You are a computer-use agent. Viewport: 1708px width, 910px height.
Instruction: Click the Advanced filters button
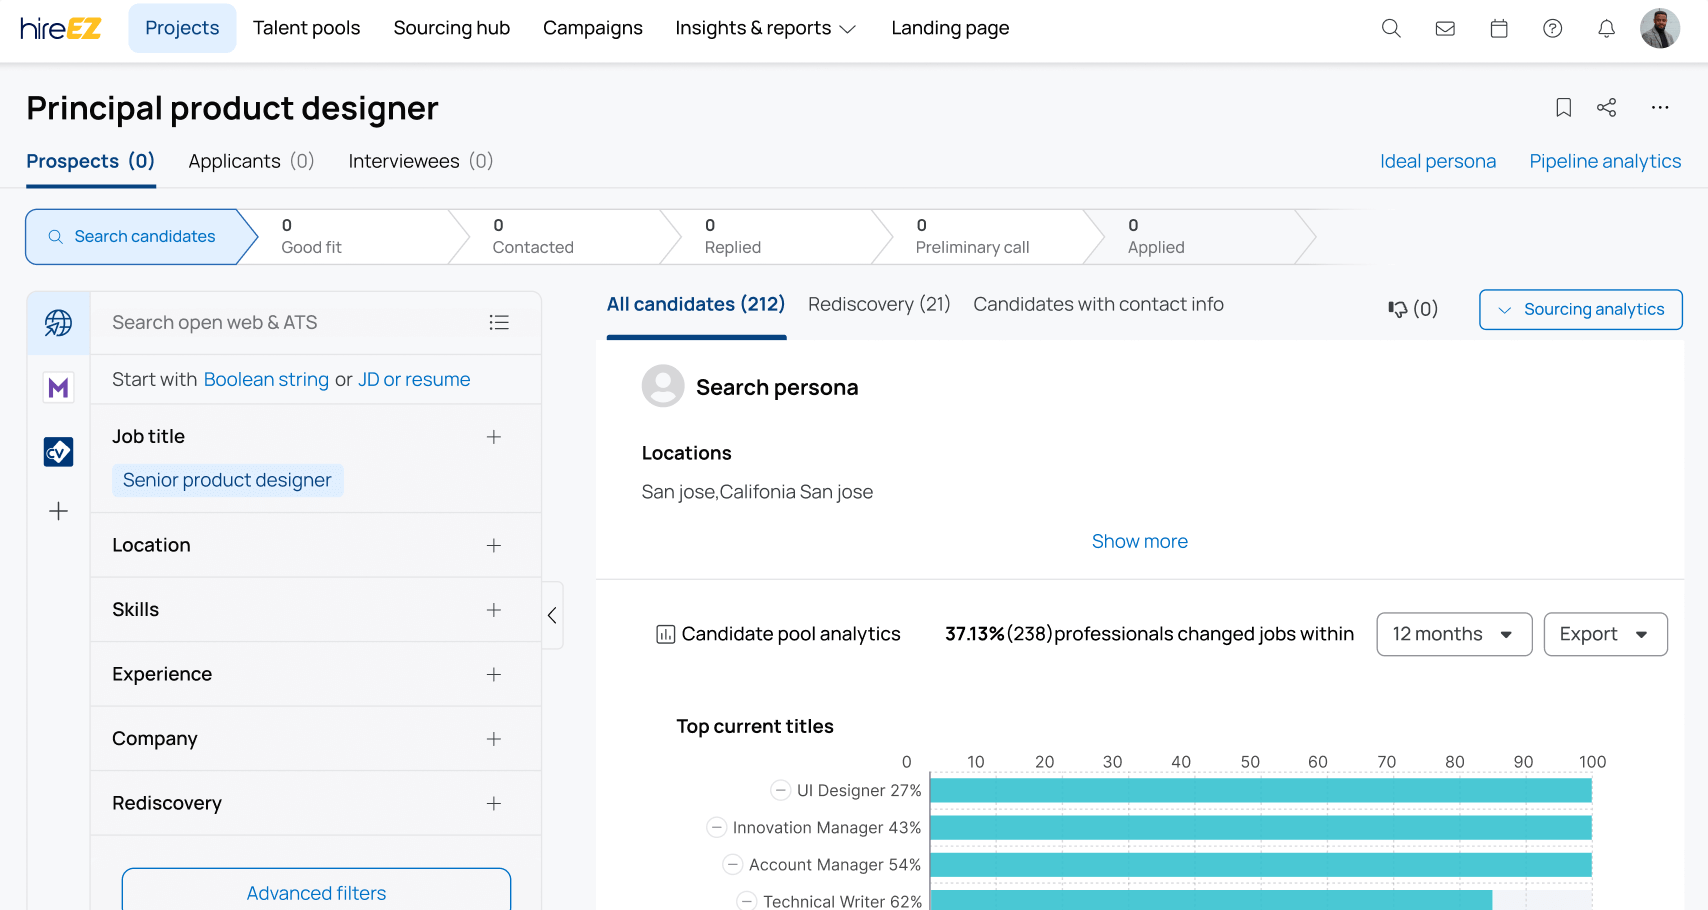pyautogui.click(x=315, y=892)
